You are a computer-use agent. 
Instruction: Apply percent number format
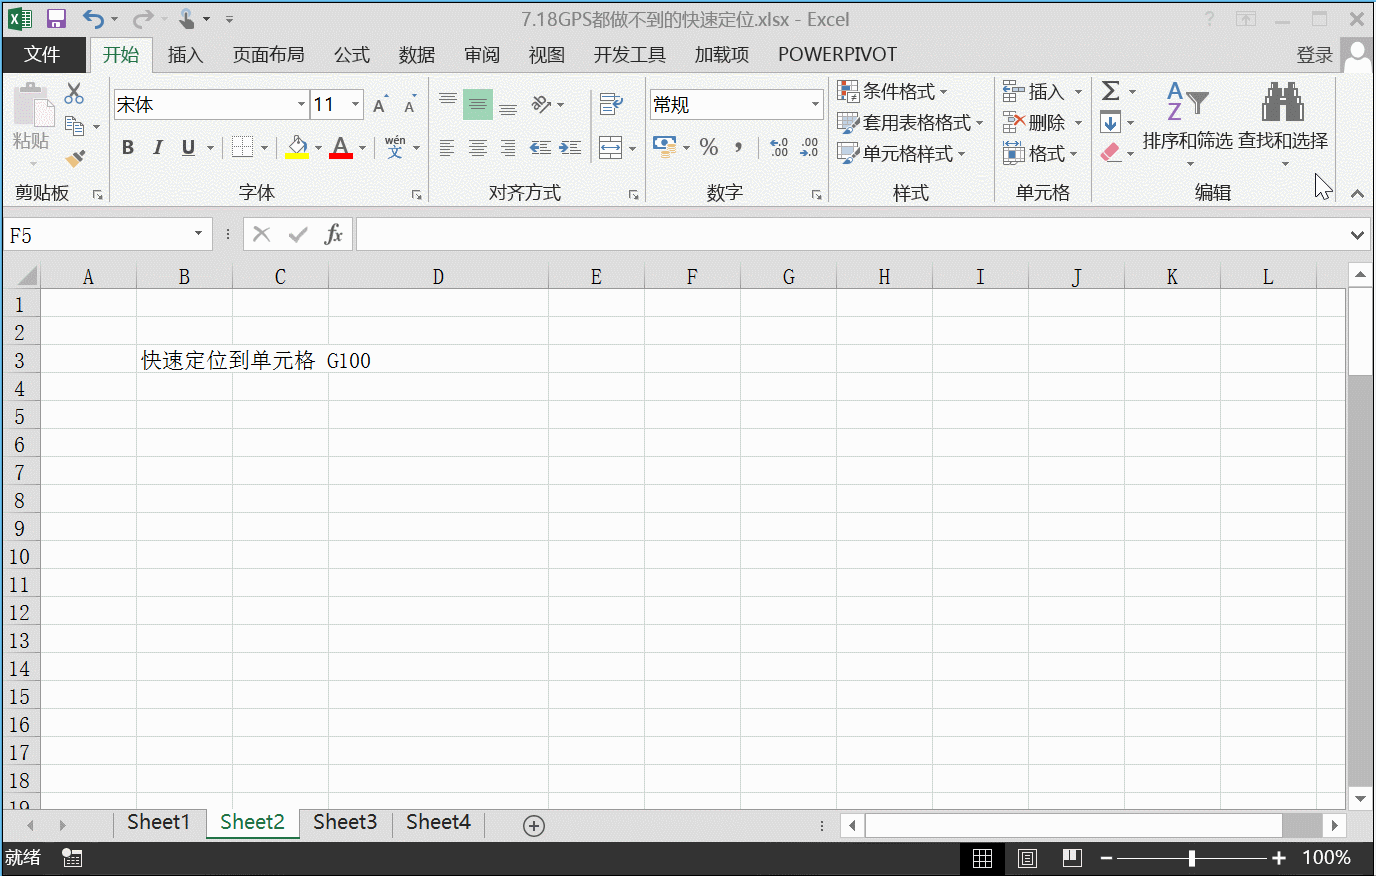pos(709,147)
